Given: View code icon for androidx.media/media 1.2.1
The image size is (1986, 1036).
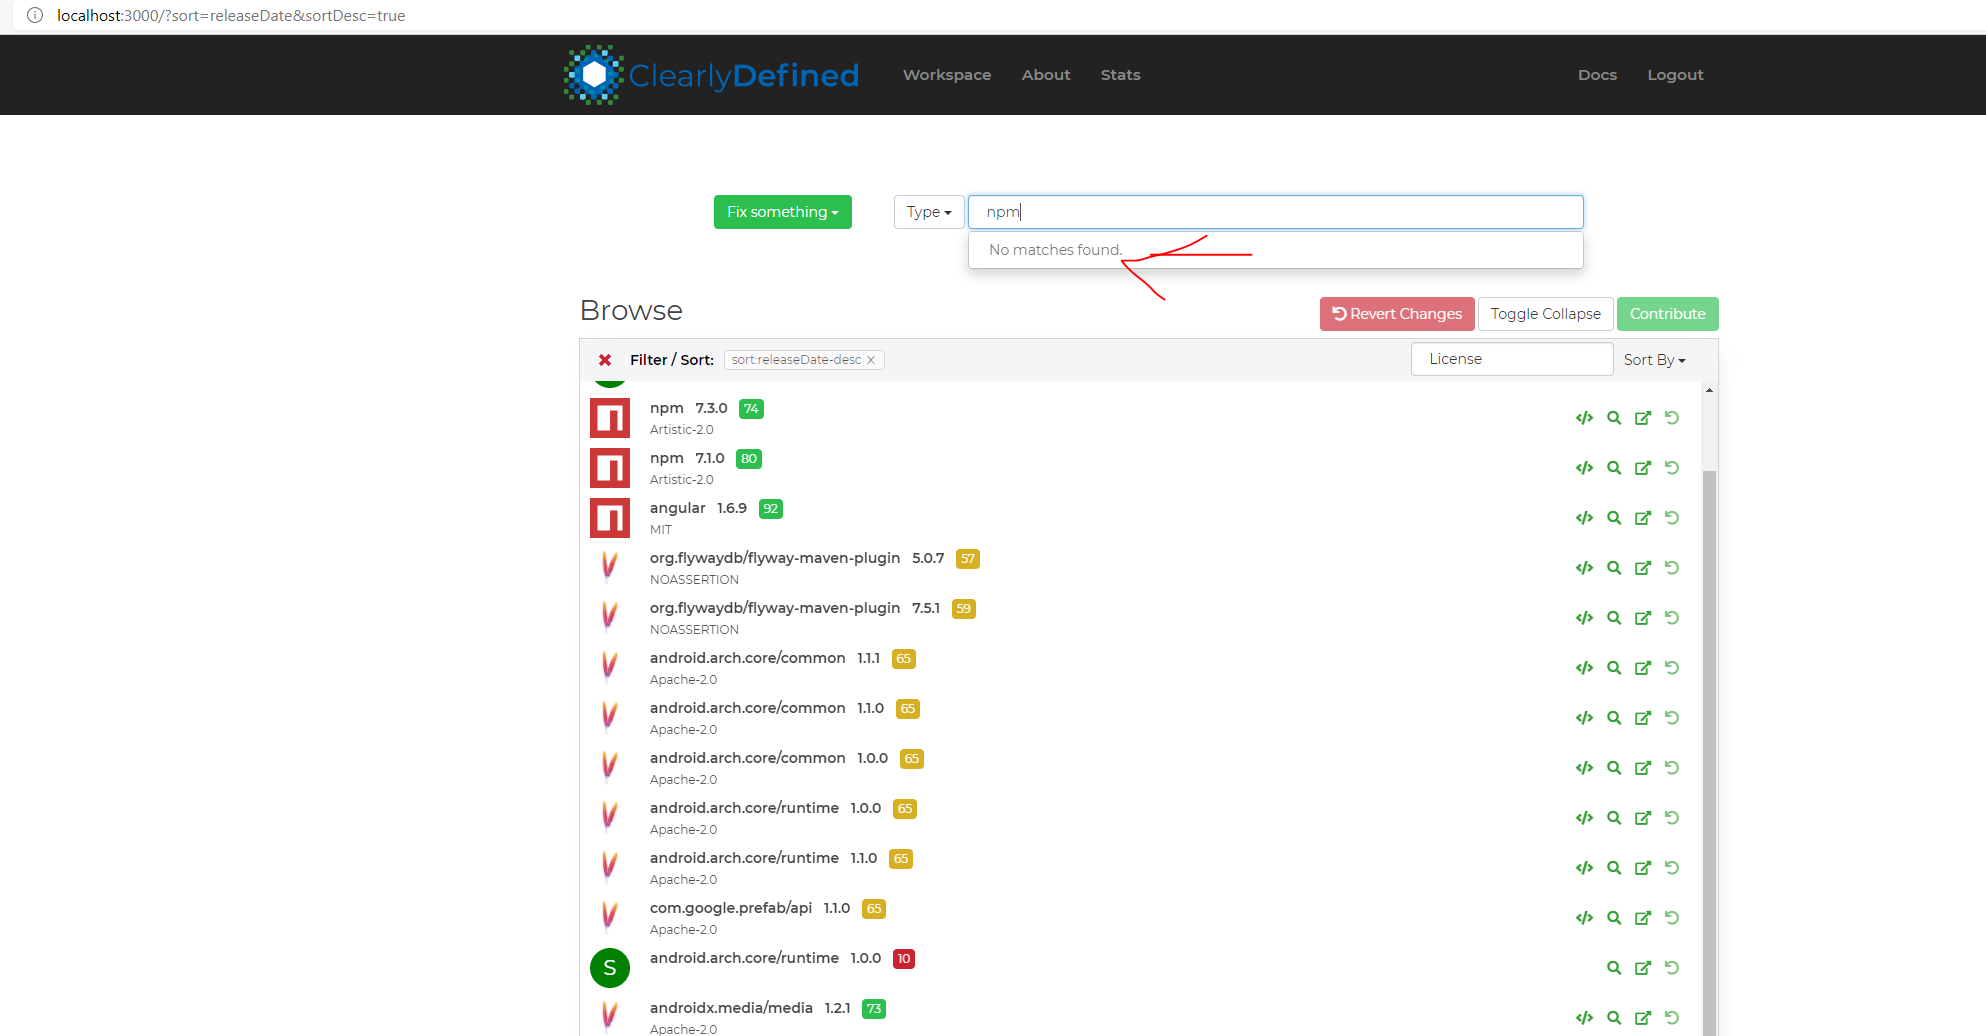Looking at the screenshot, I should (x=1584, y=1018).
